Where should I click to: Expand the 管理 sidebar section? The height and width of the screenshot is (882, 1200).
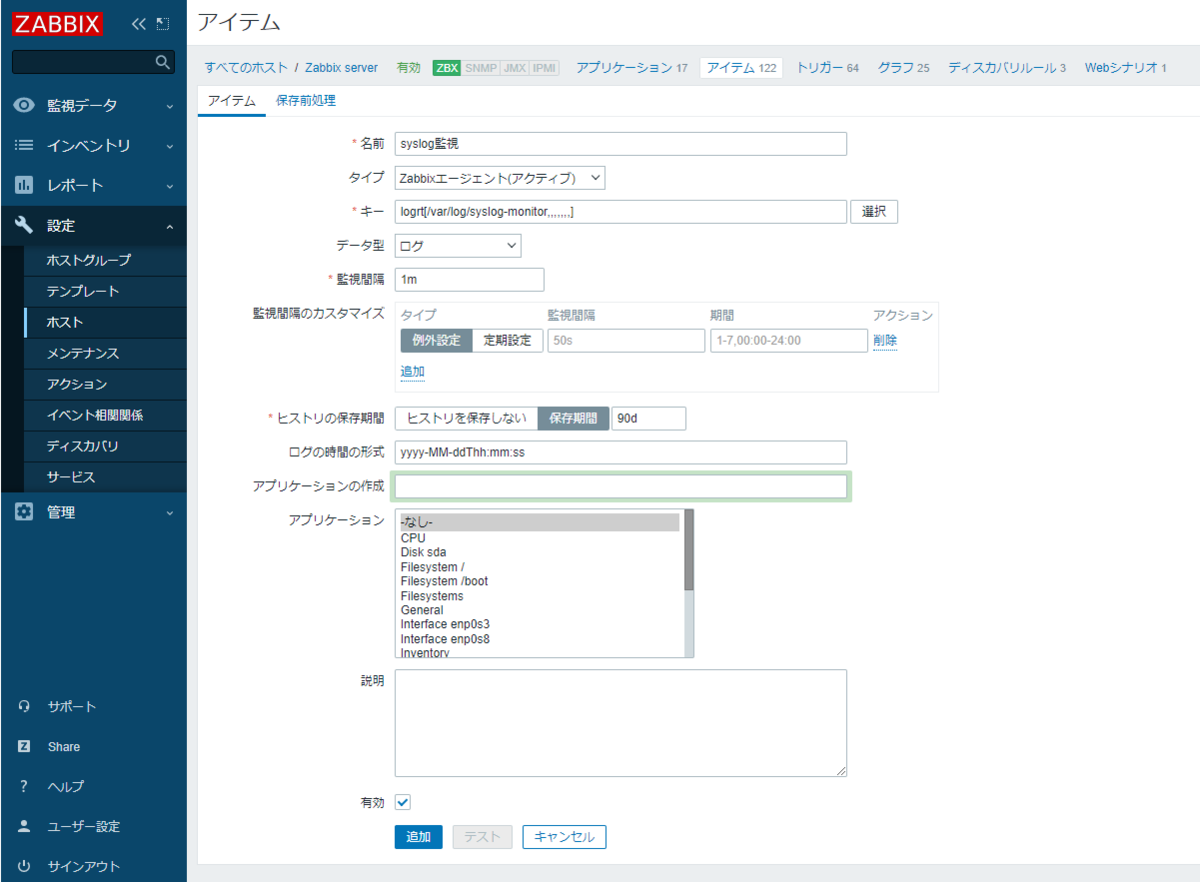coord(24,512)
